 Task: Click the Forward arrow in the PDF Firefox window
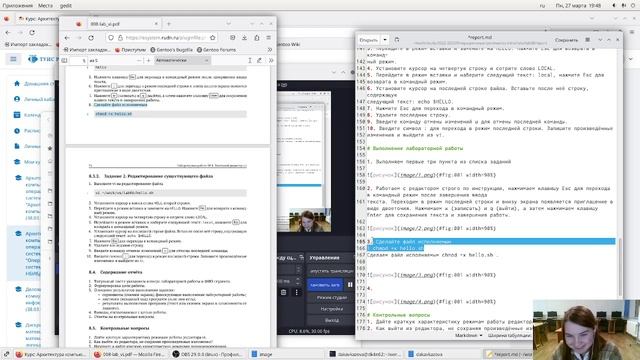click(x=79, y=38)
